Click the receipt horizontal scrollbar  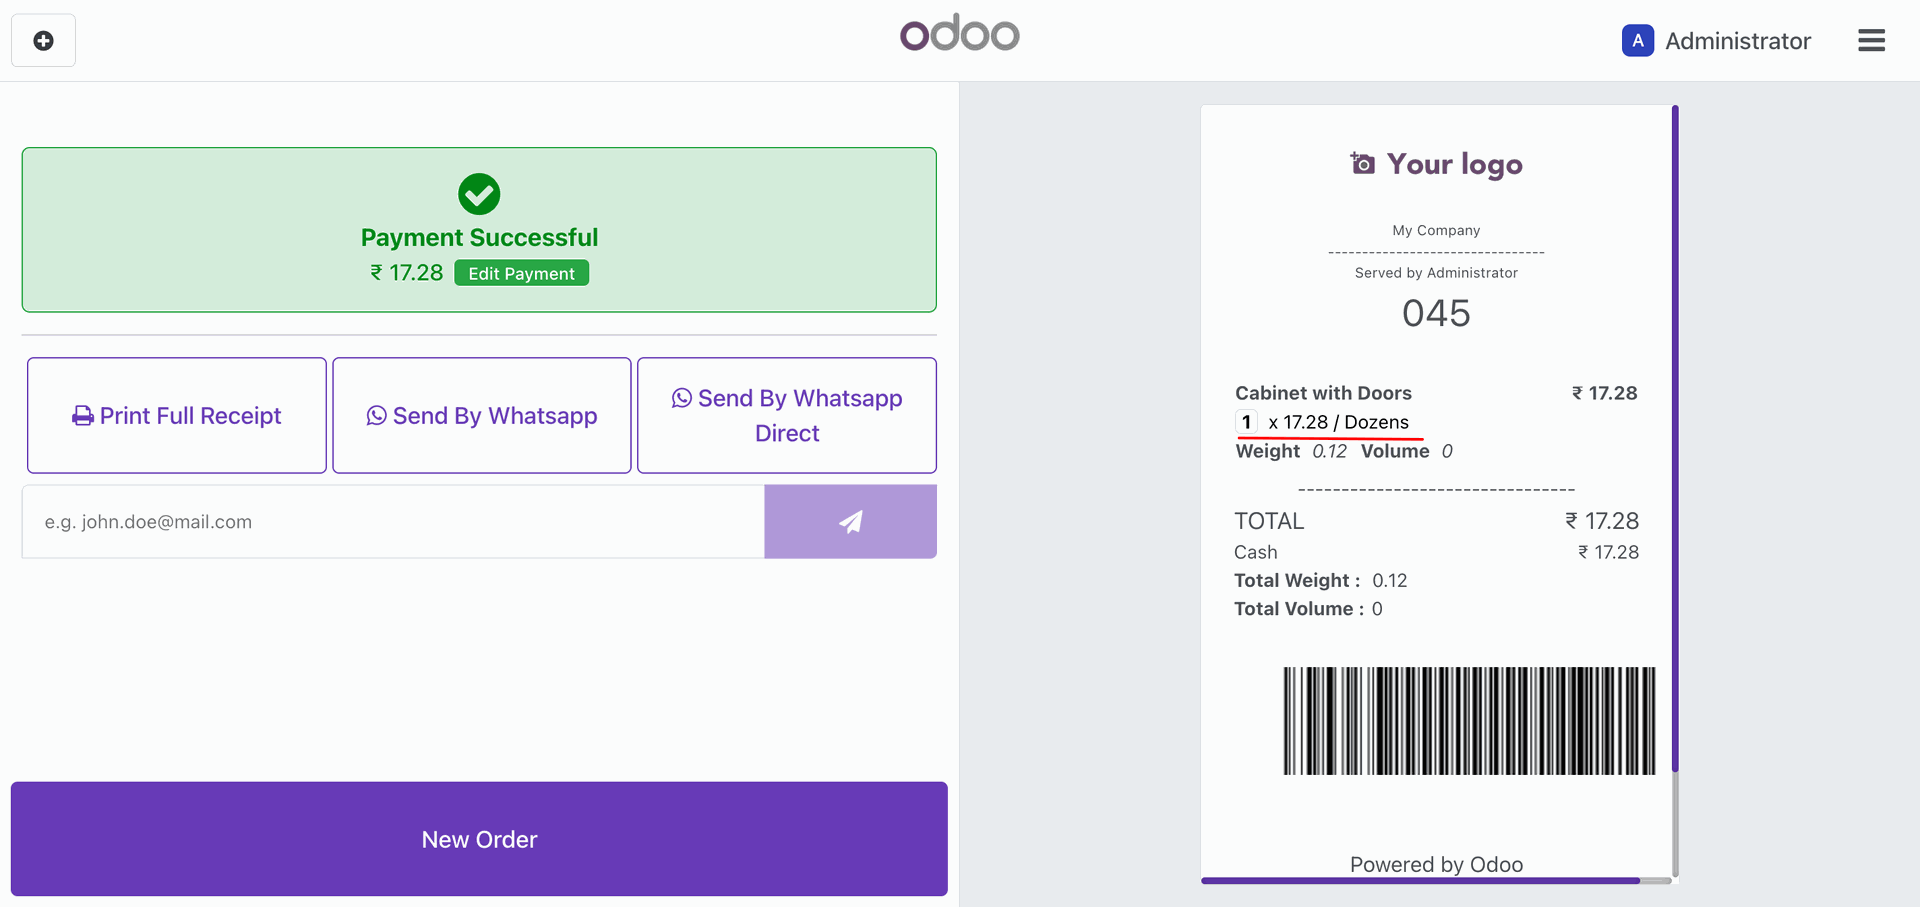pyautogui.click(x=1420, y=881)
